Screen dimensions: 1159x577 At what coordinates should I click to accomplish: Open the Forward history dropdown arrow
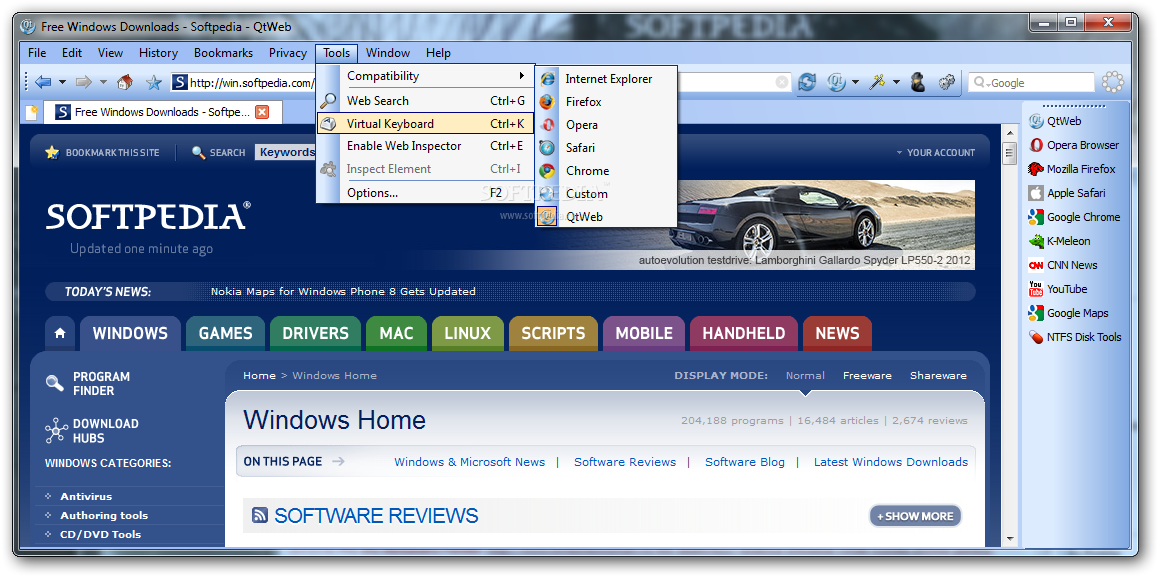pyautogui.click(x=103, y=82)
